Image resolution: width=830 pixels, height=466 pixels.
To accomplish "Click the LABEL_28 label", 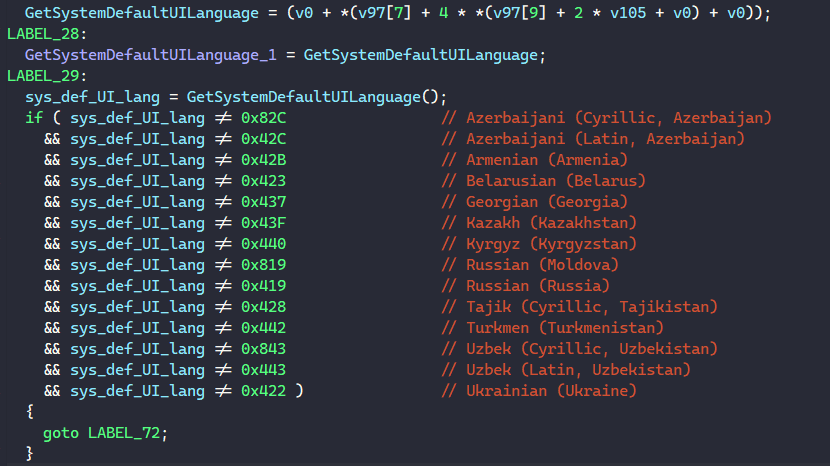I will pos(32,34).
